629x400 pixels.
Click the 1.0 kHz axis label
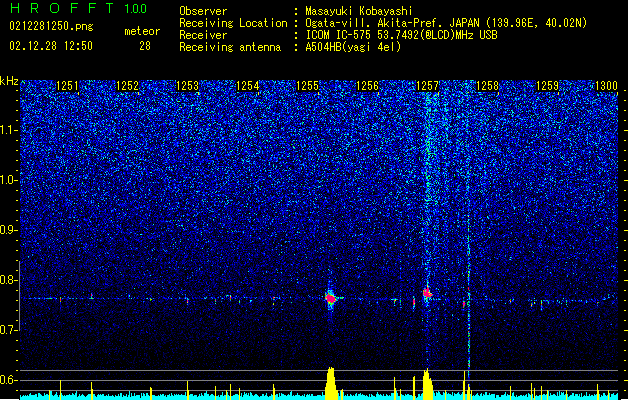pos(9,180)
